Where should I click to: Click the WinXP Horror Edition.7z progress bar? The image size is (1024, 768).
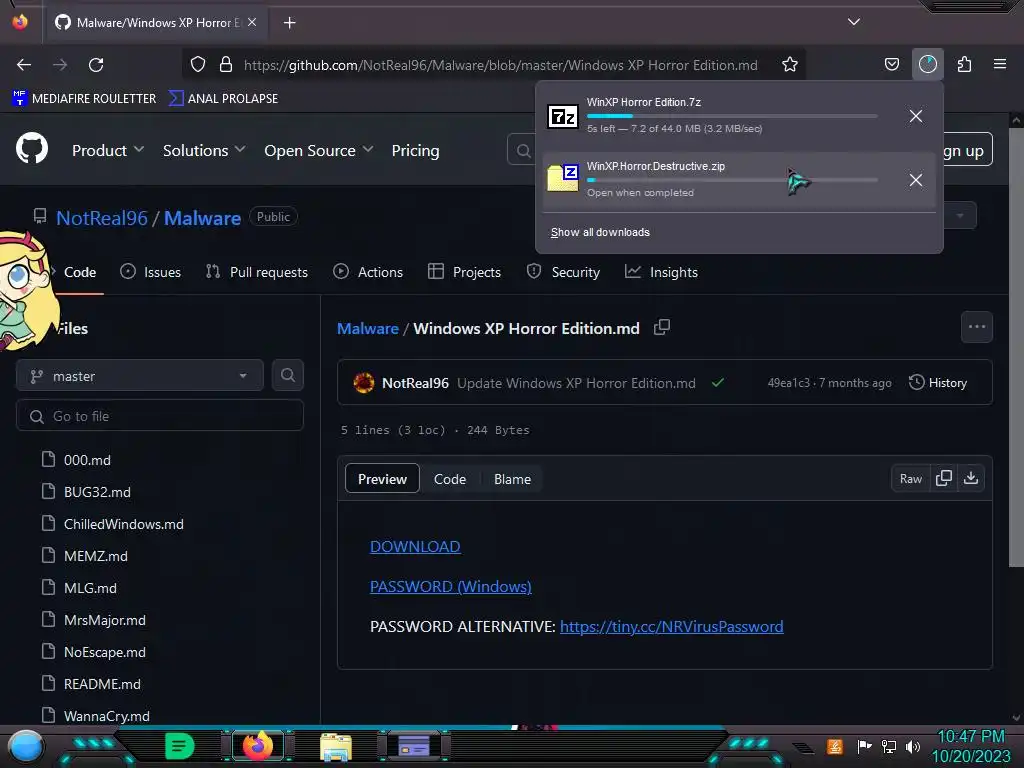(732, 116)
